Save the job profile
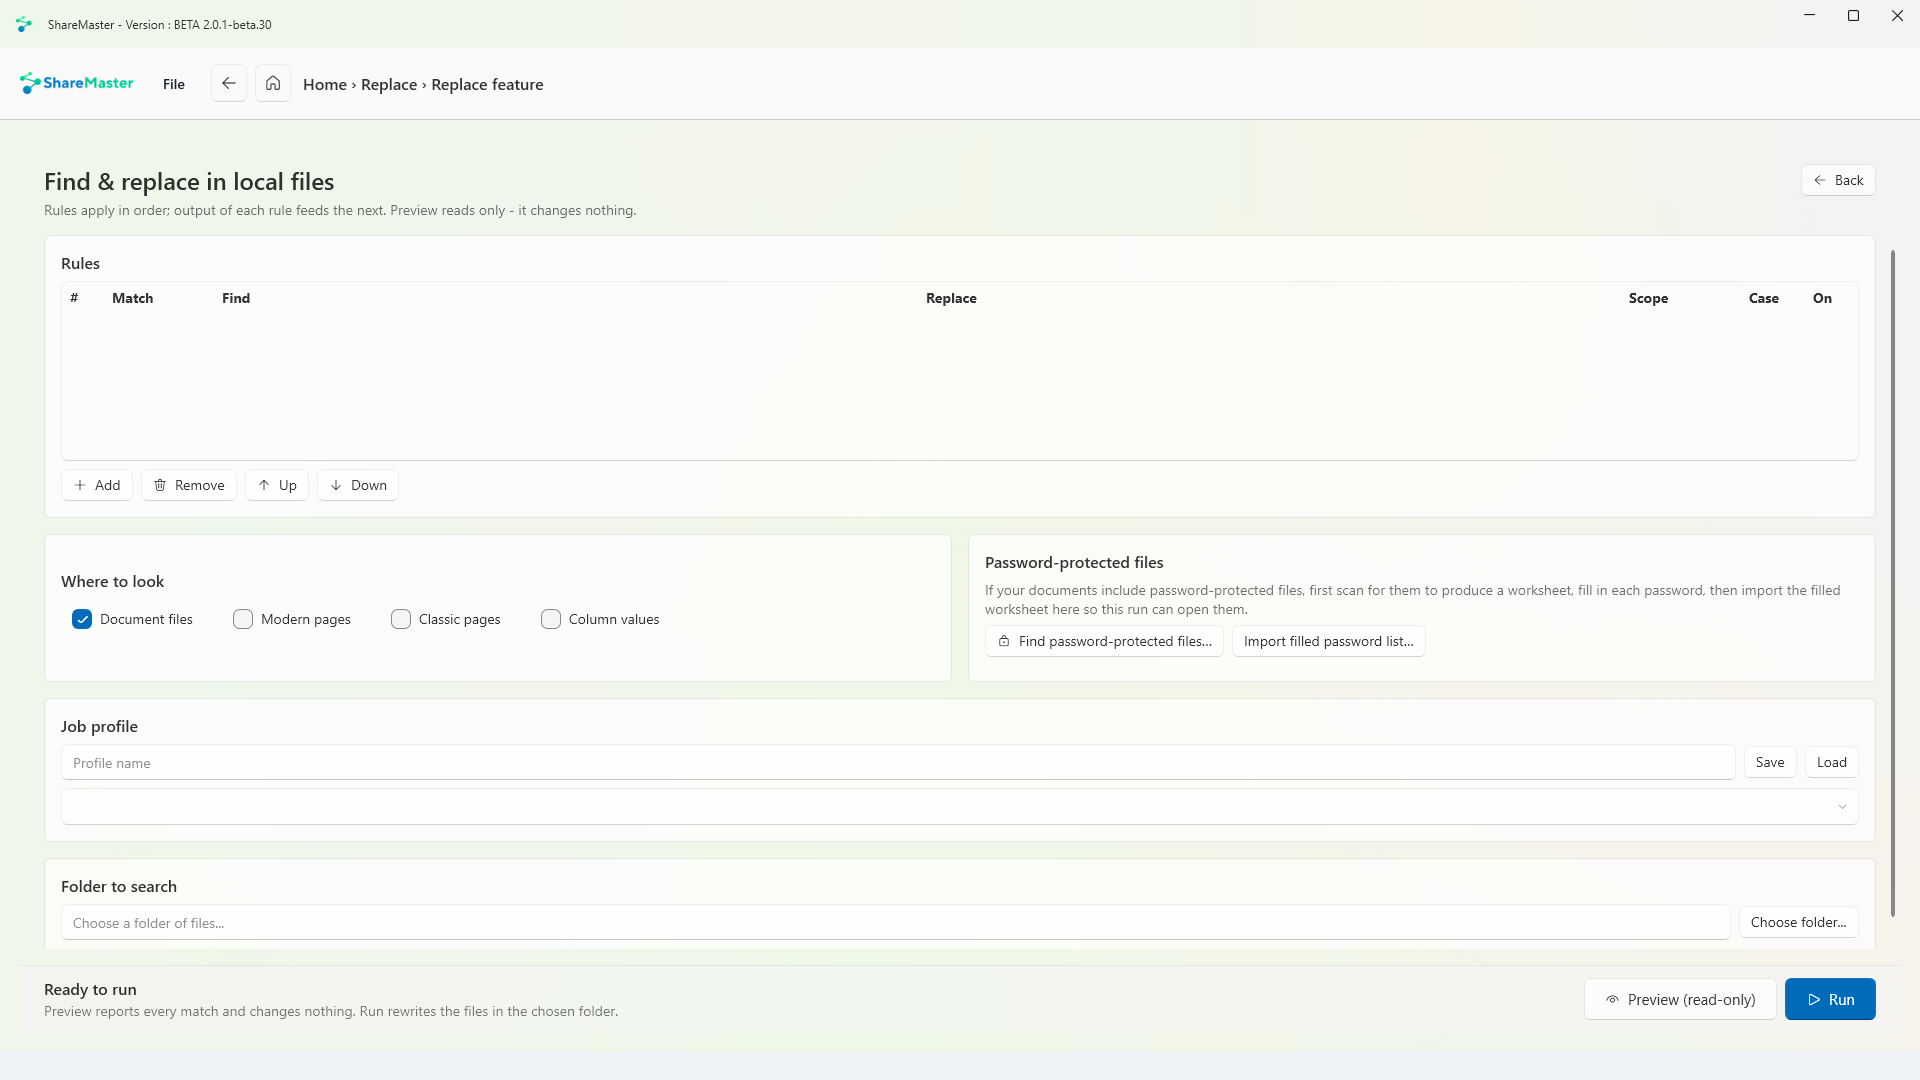1920x1080 pixels. coord(1770,762)
